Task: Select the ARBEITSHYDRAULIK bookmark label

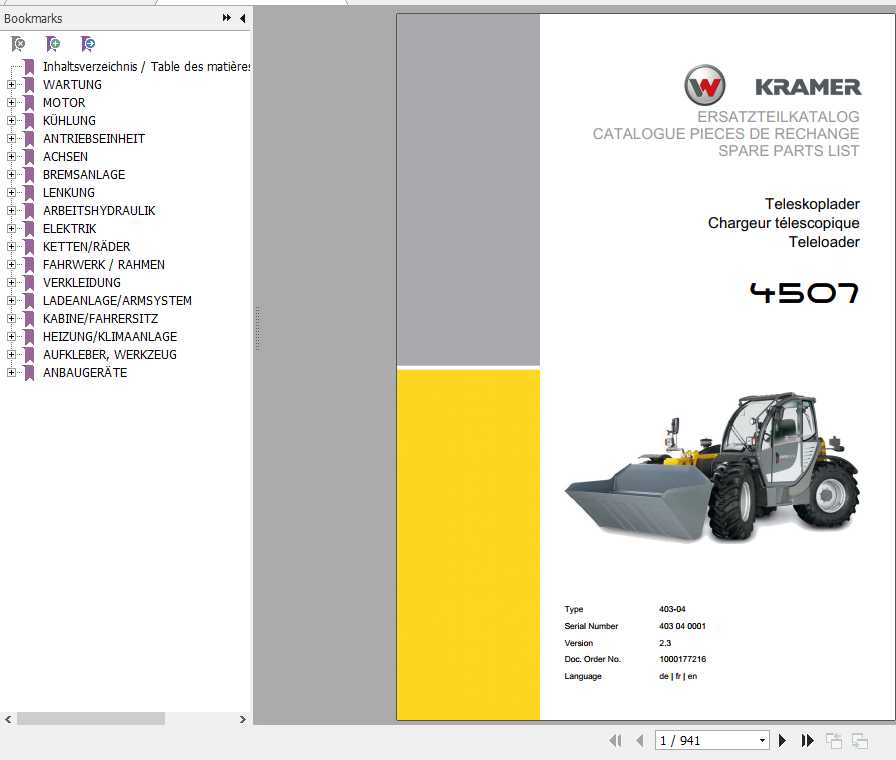Action: (x=99, y=211)
